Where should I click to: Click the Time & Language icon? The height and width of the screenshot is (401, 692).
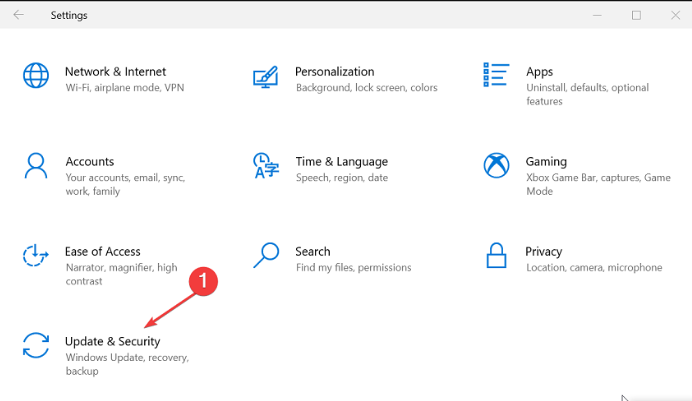coord(266,166)
